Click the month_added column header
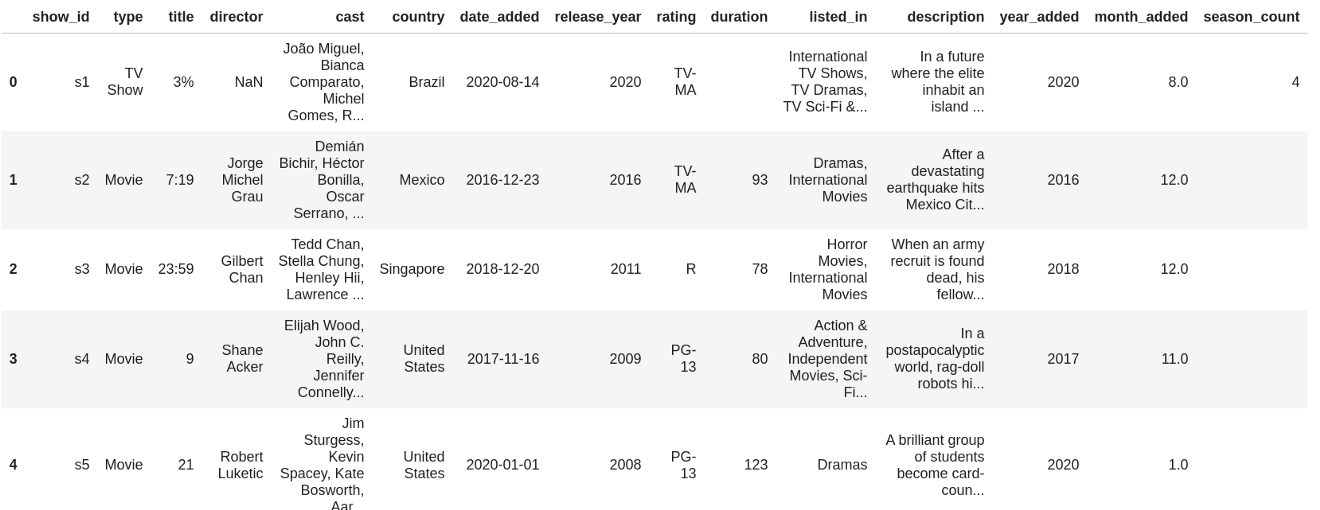The height and width of the screenshot is (510, 1320). point(1141,17)
